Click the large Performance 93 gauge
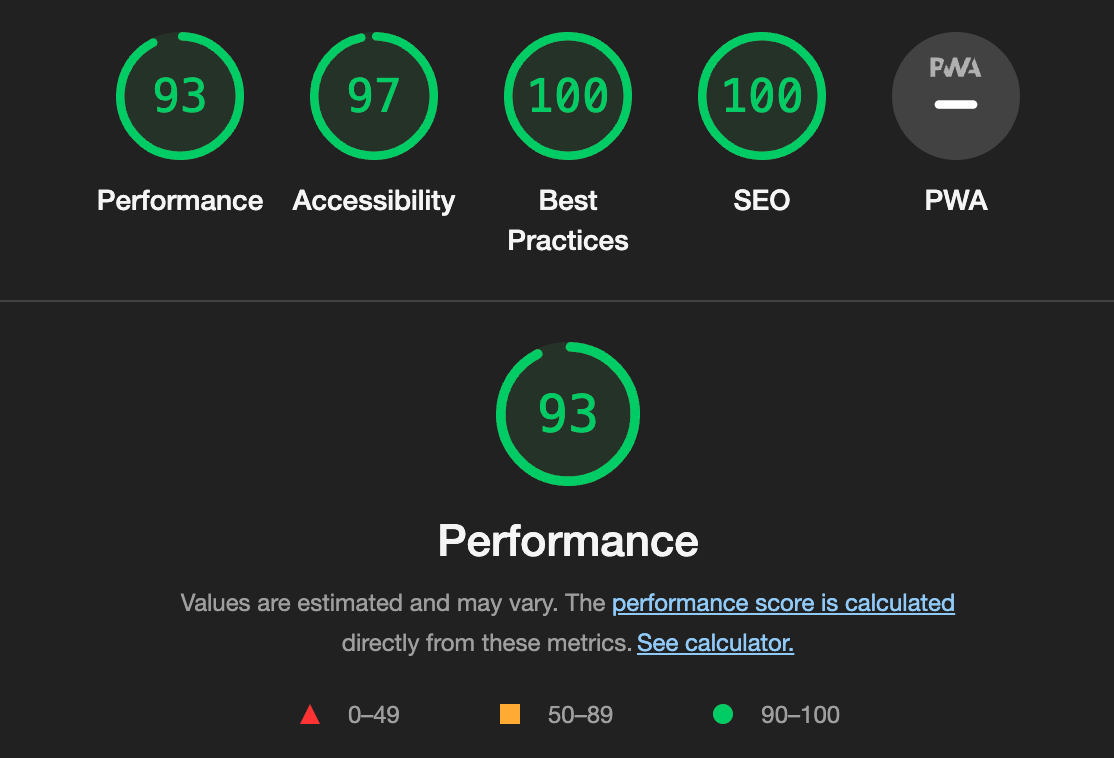Viewport: 1114px width, 758px height. (568, 414)
